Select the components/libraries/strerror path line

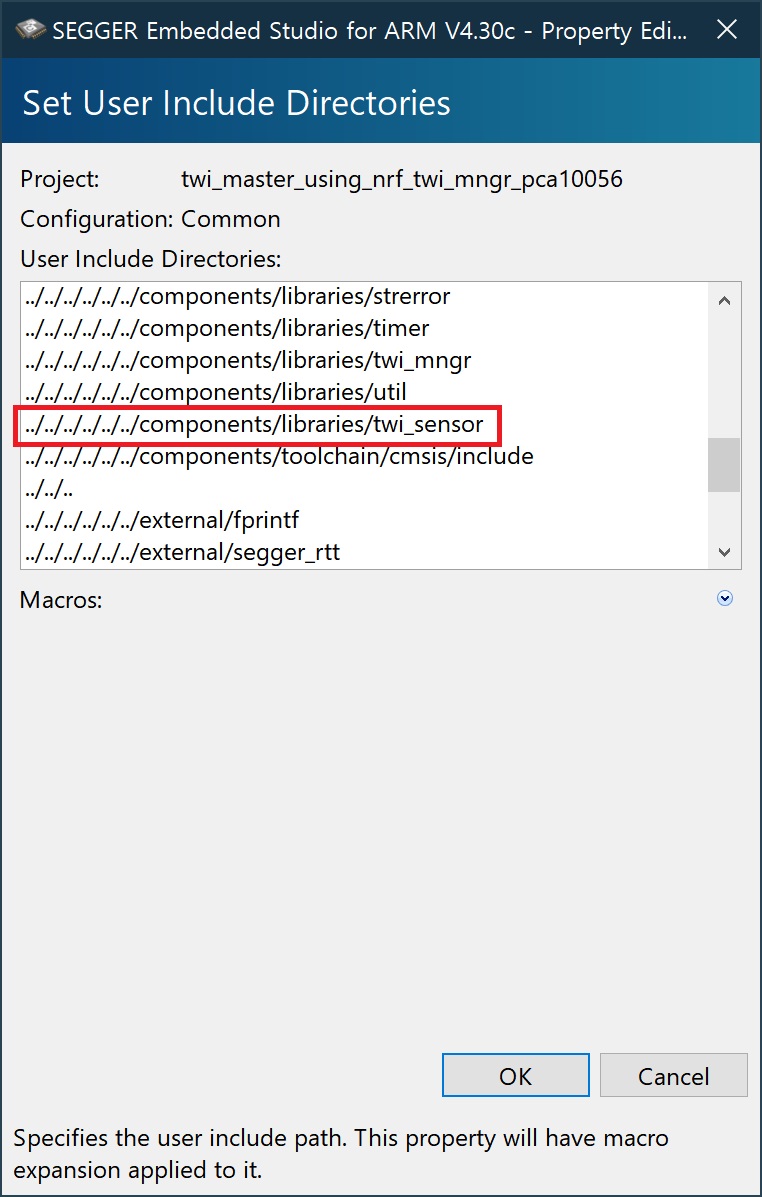pos(237,296)
